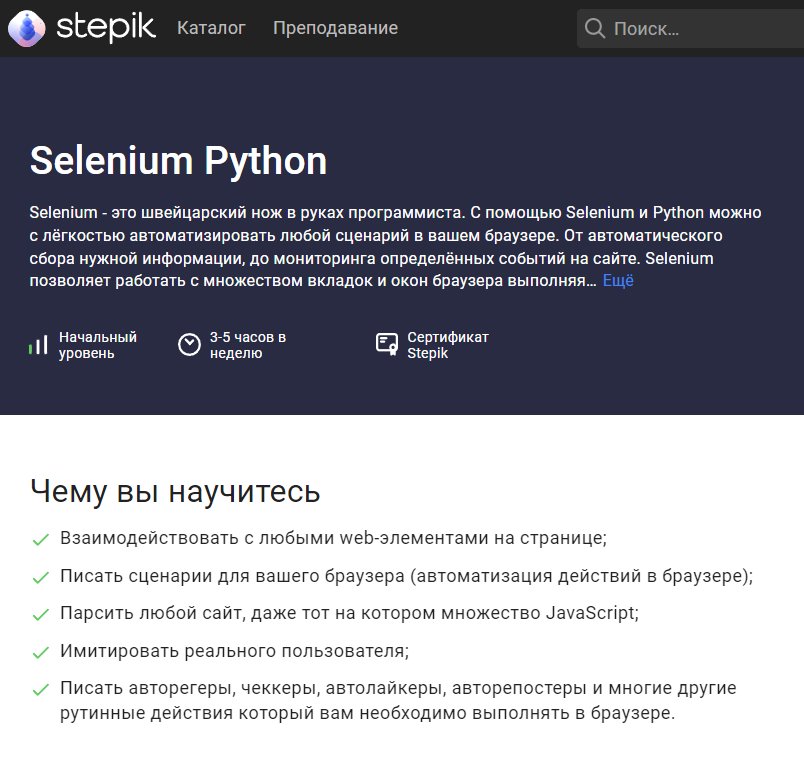The image size is (804, 778).
Task: Open the 'Каталог' menu item
Action: tap(211, 28)
